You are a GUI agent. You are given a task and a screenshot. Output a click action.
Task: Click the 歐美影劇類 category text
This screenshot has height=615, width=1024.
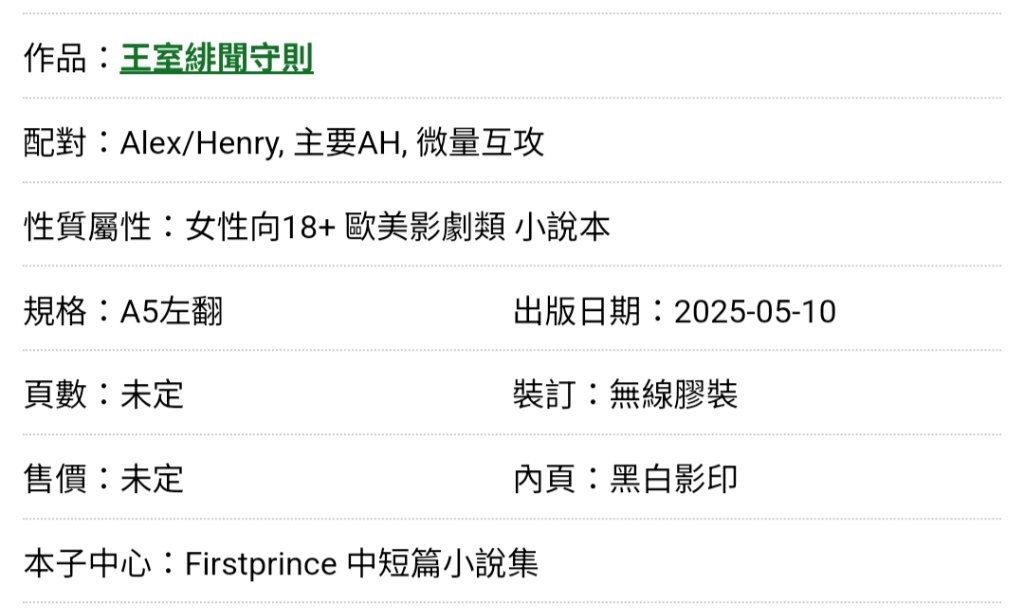425,227
